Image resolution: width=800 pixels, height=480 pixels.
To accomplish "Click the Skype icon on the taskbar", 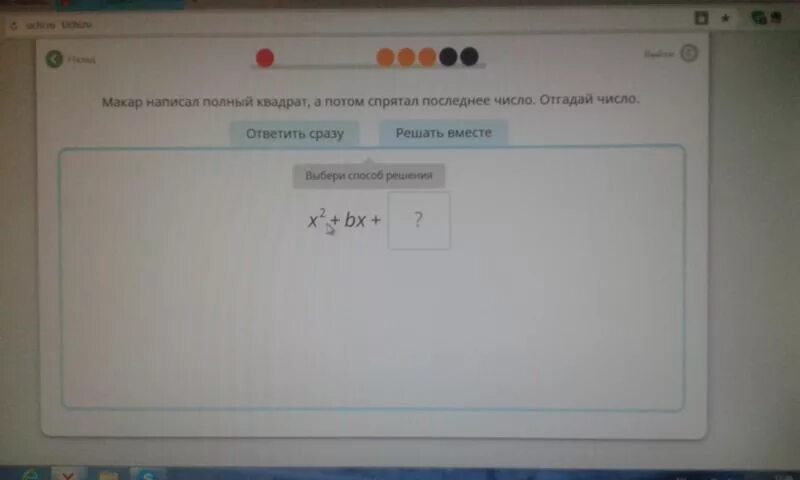I will click(148, 475).
